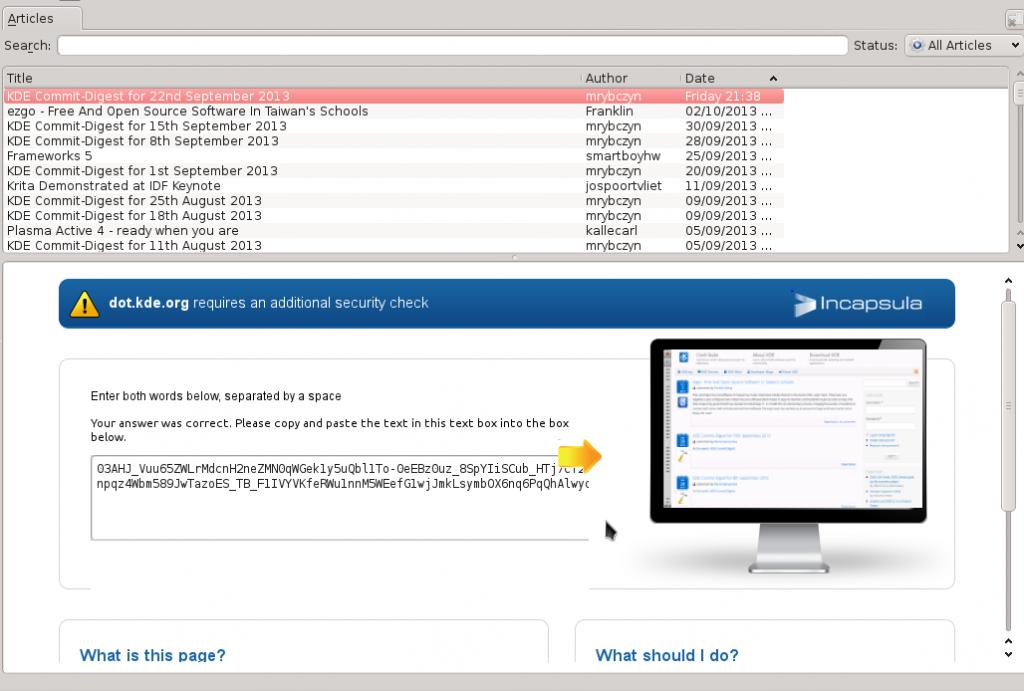Click the 'What should I do?' heading
Image resolution: width=1024 pixels, height=691 pixels.
coord(667,656)
